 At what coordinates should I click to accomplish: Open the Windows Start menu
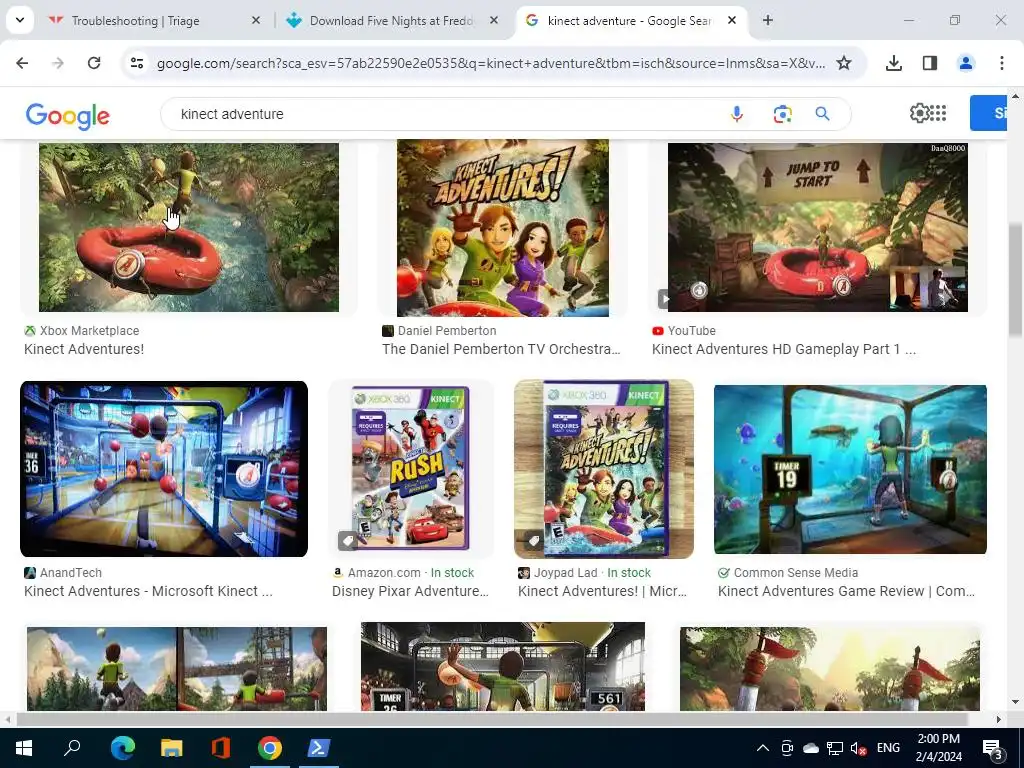click(x=24, y=748)
